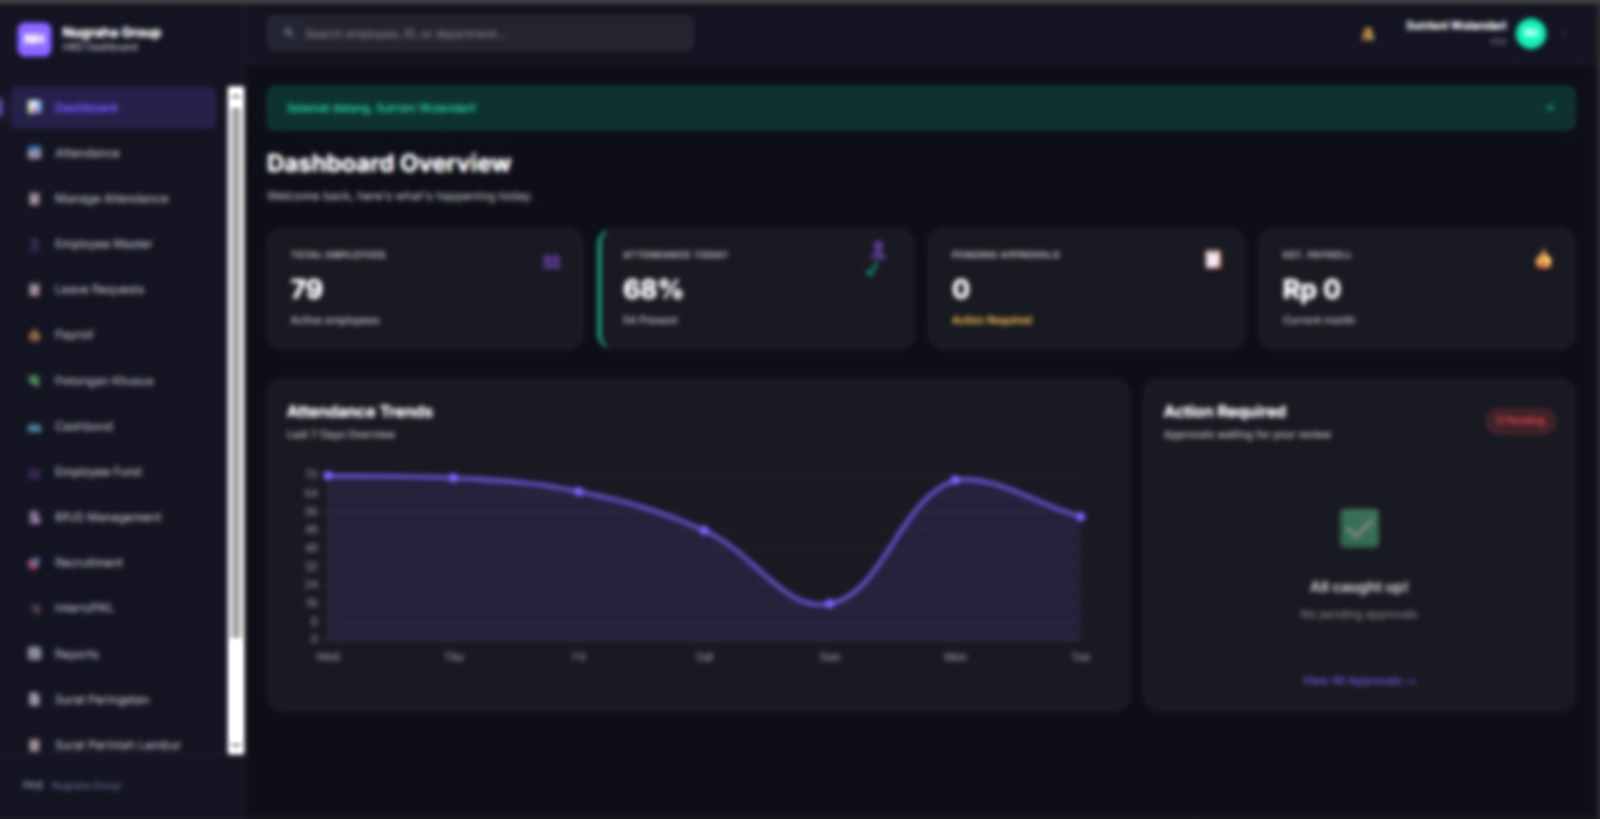Click the Total Employees card icon
1600x819 pixels.
tap(551, 262)
